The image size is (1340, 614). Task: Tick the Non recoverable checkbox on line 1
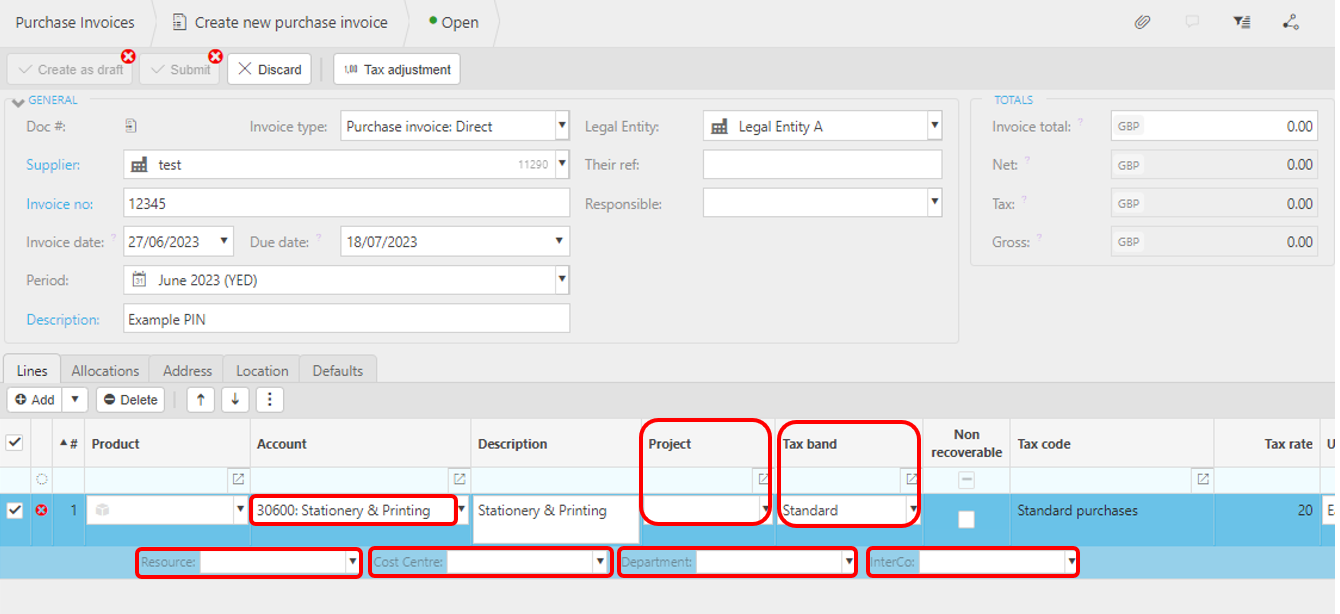(x=966, y=518)
